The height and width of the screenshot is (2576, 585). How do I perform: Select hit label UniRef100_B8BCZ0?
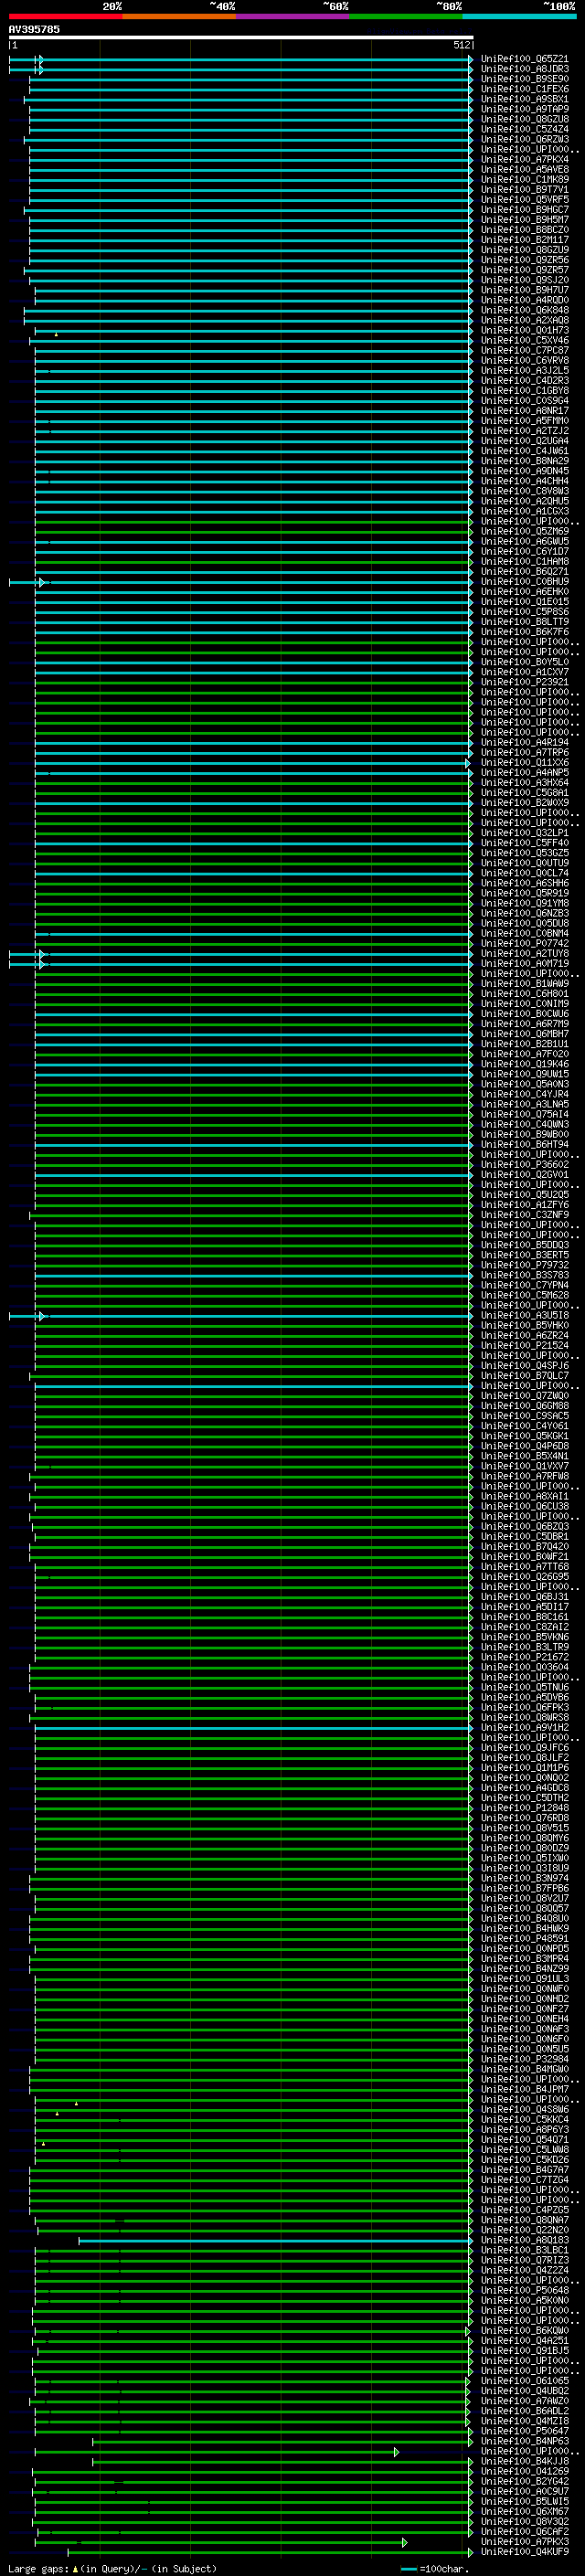(524, 229)
